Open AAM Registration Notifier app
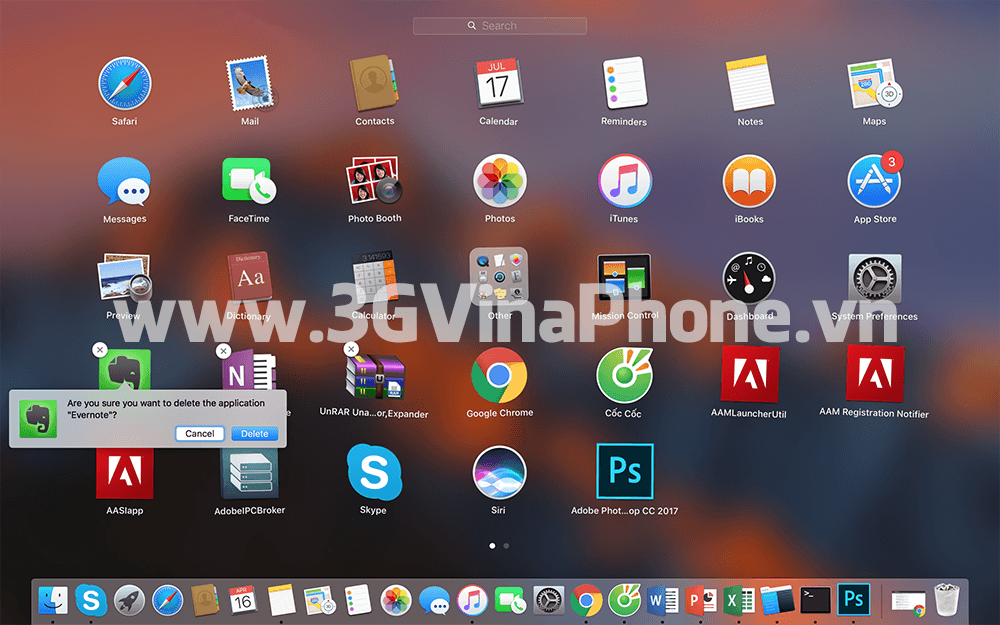Viewport: 1000px width, 625px height. coord(875,374)
